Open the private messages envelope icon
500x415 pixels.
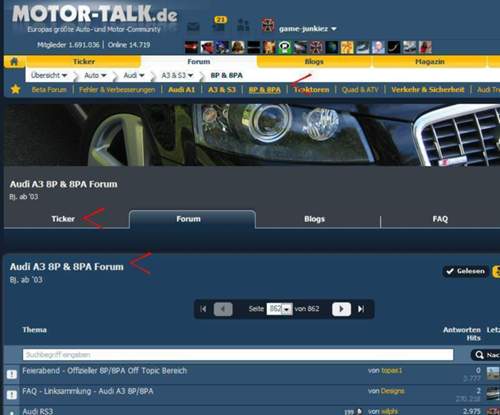click(x=193, y=26)
